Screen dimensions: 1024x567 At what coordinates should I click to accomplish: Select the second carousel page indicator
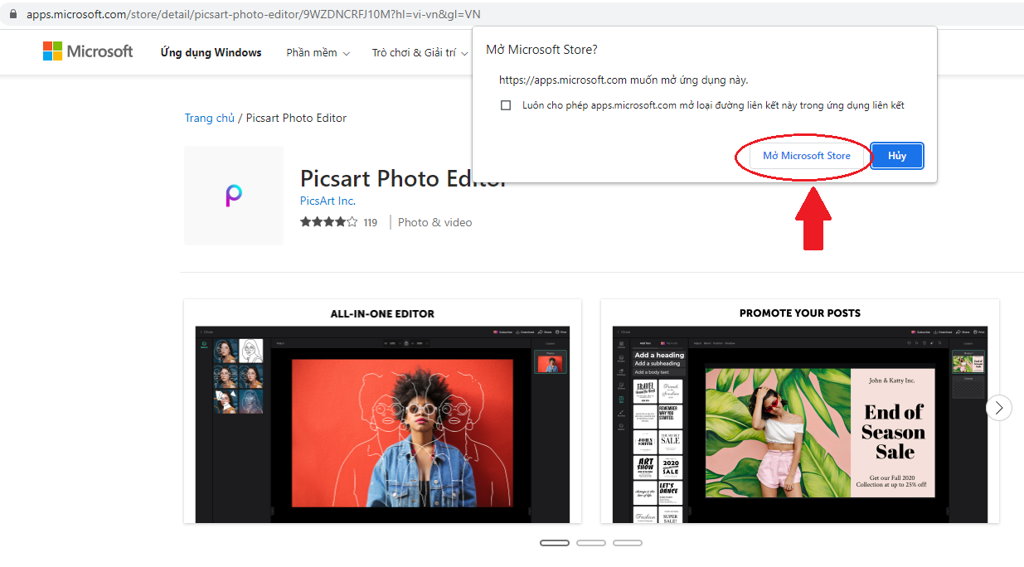point(591,543)
